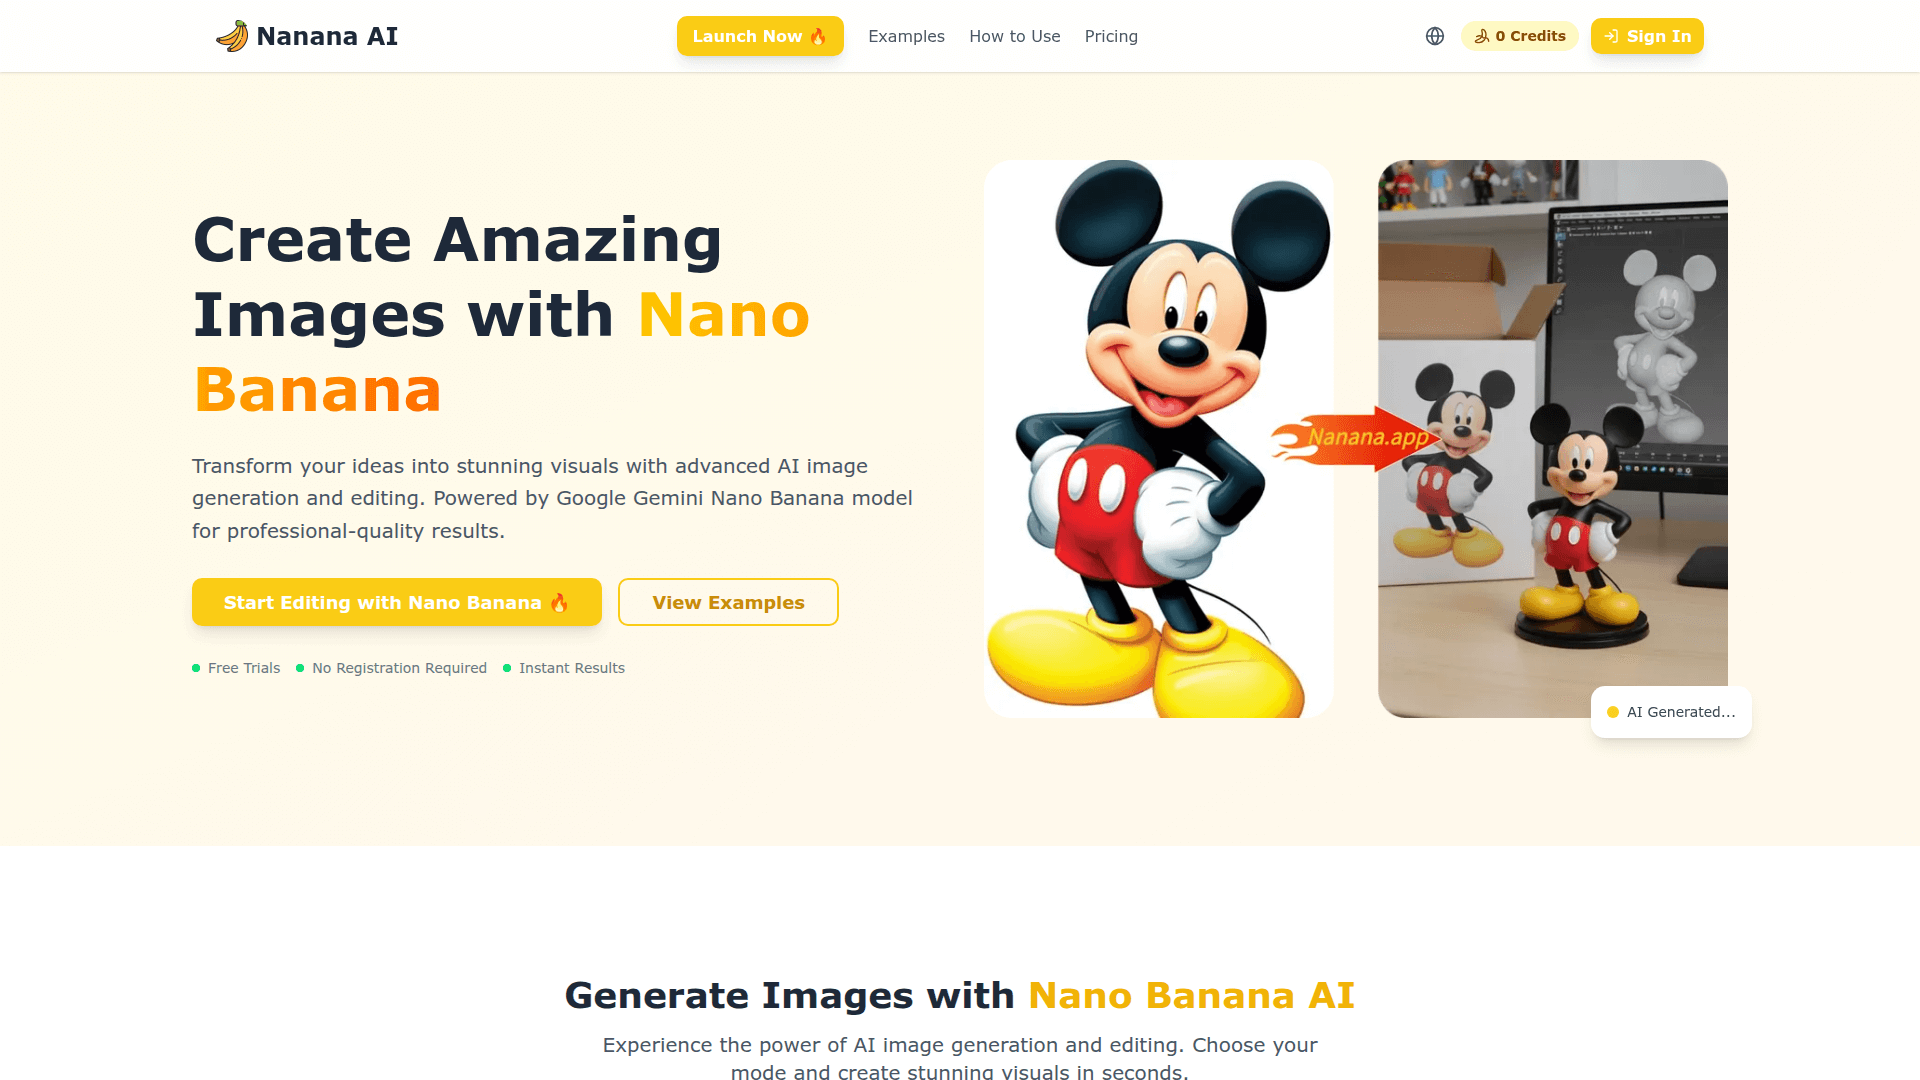Viewport: 1920px width, 1080px height.
Task: Click the Nanana AI brand name
Action: coord(327,36)
